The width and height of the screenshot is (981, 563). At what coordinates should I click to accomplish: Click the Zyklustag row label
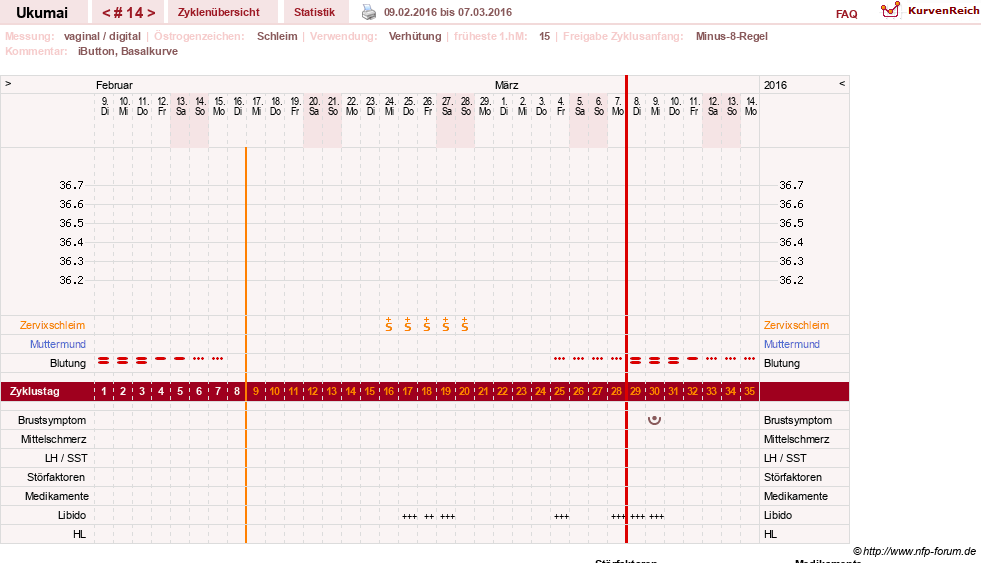[34, 391]
